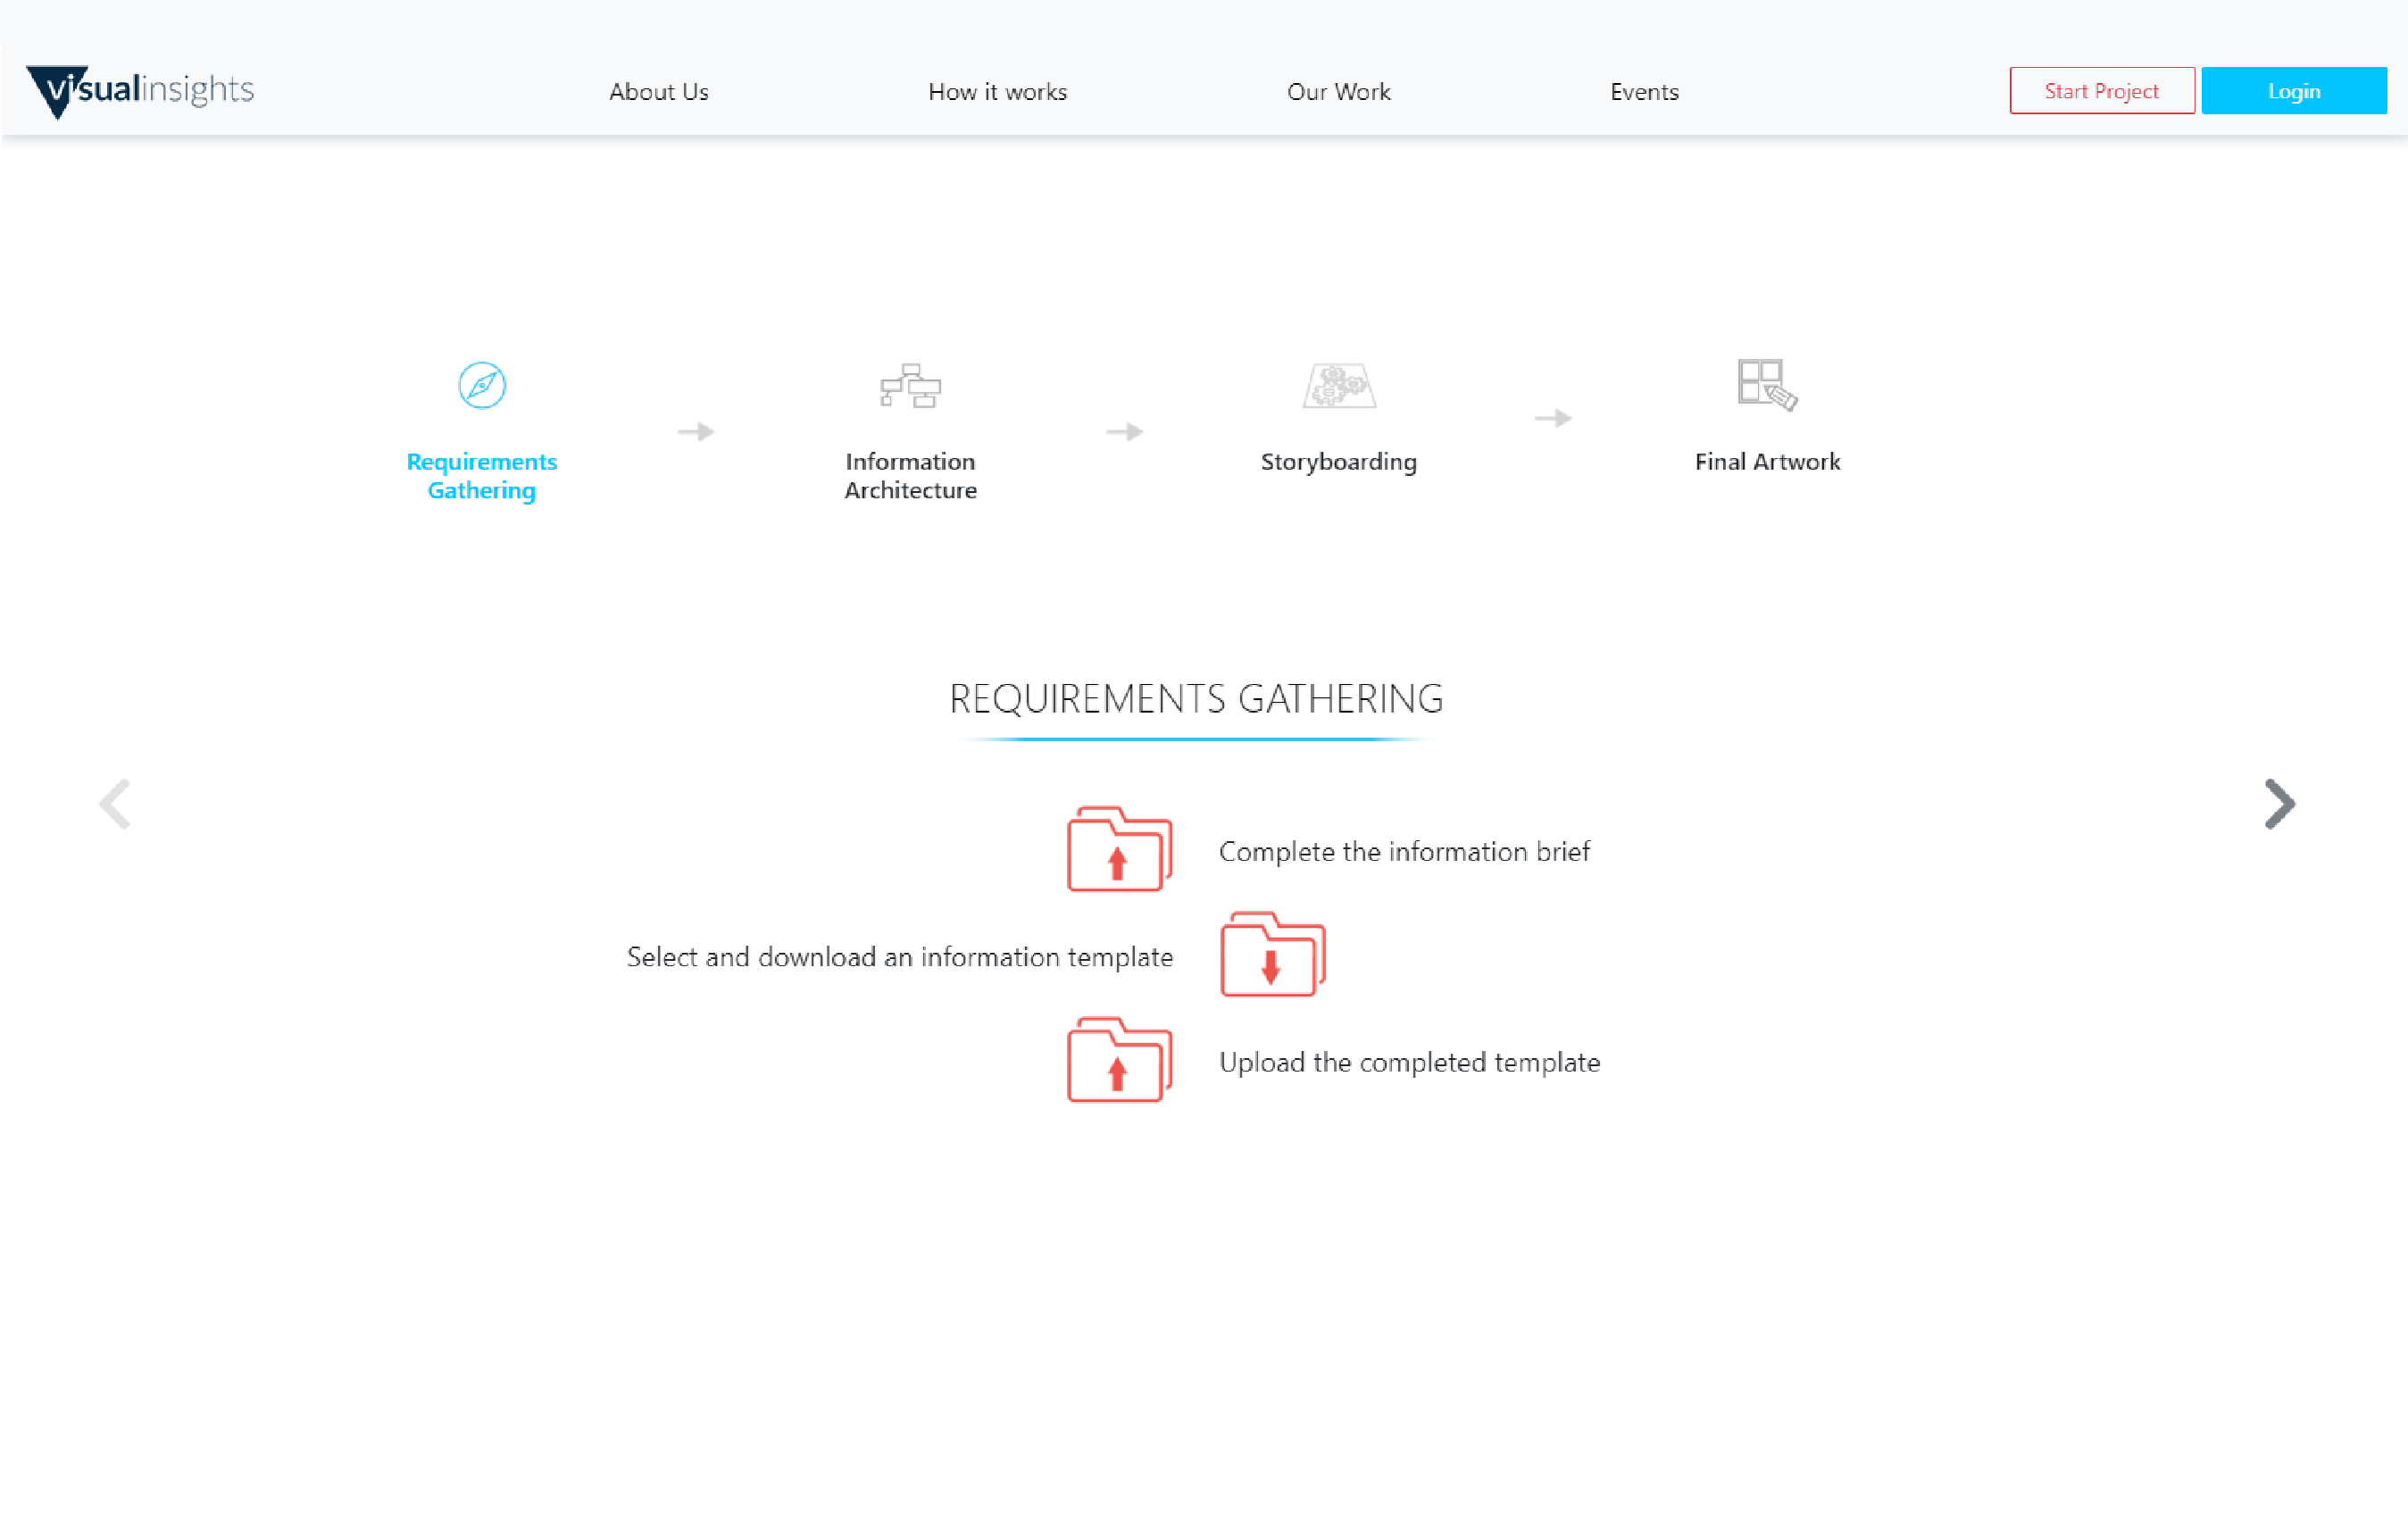Select the Requirements Gathering compass icon
Screen dimensions: 2408x1535
tap(482, 385)
